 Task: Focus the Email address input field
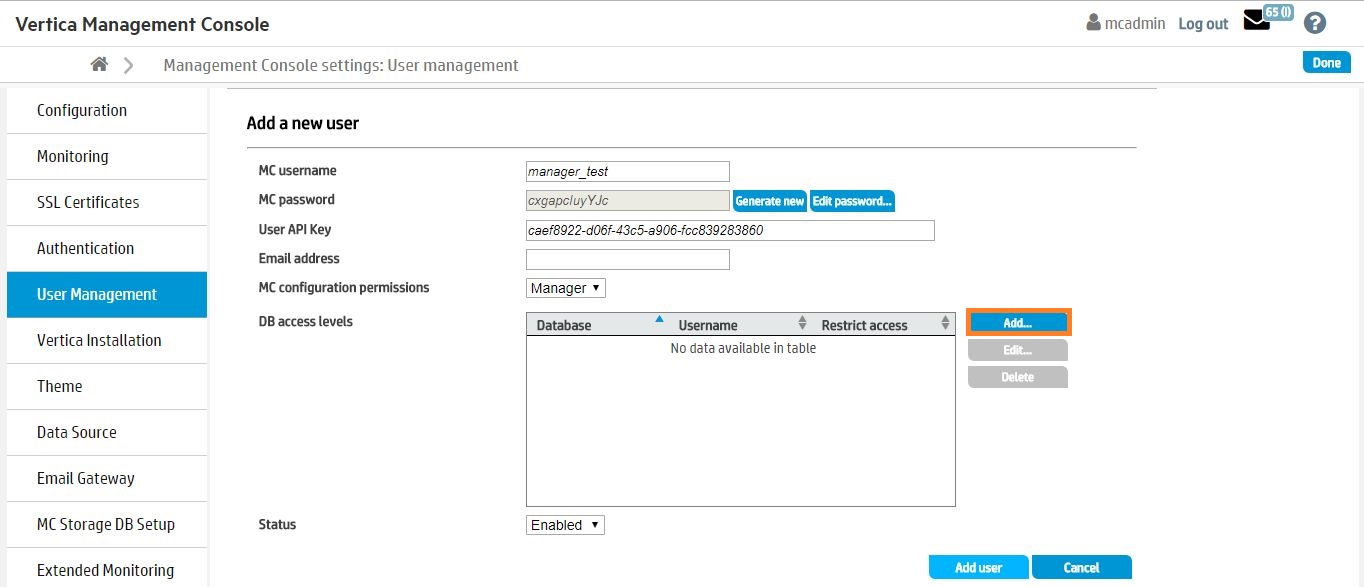click(628, 259)
